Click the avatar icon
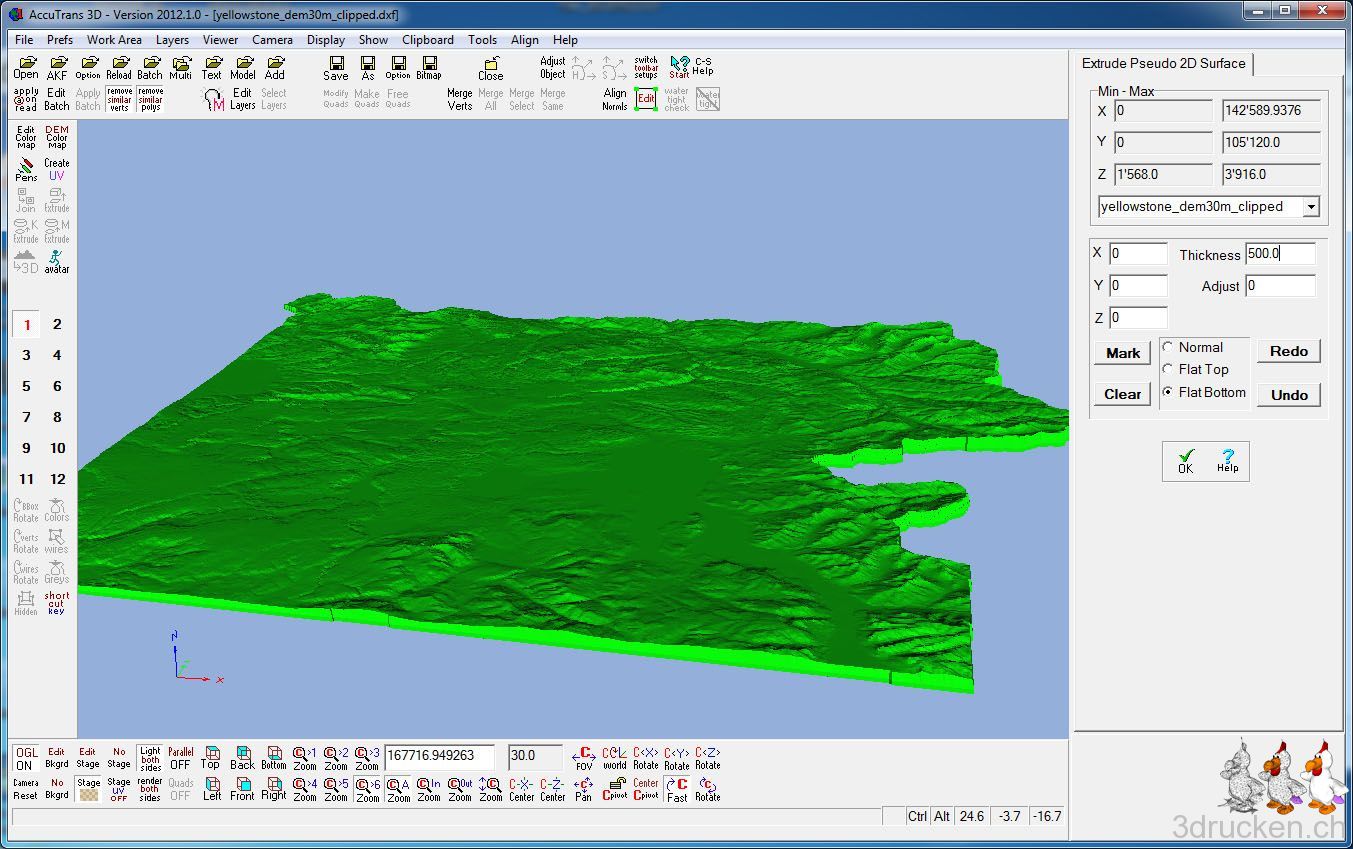The height and width of the screenshot is (849, 1353). pos(57,261)
